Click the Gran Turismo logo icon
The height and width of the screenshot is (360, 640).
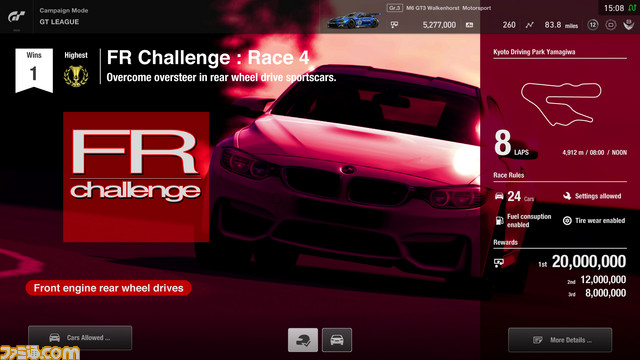tap(17, 16)
